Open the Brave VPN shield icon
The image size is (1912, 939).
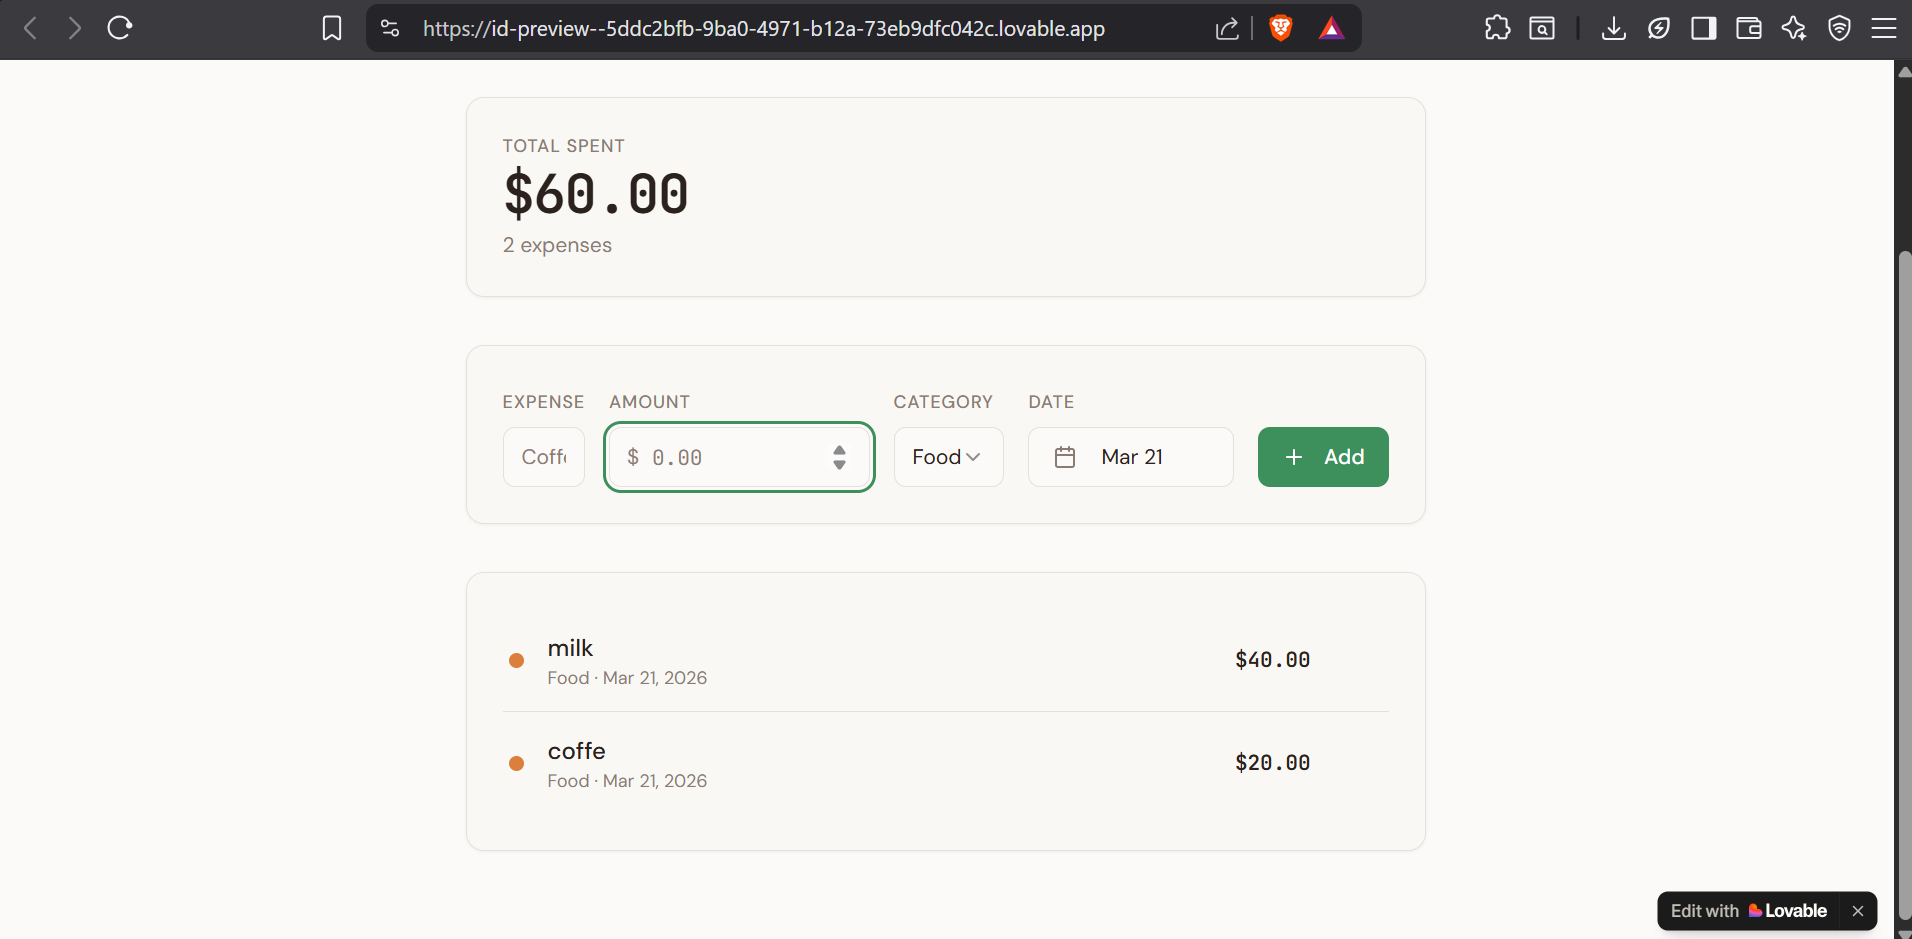coord(1840,28)
